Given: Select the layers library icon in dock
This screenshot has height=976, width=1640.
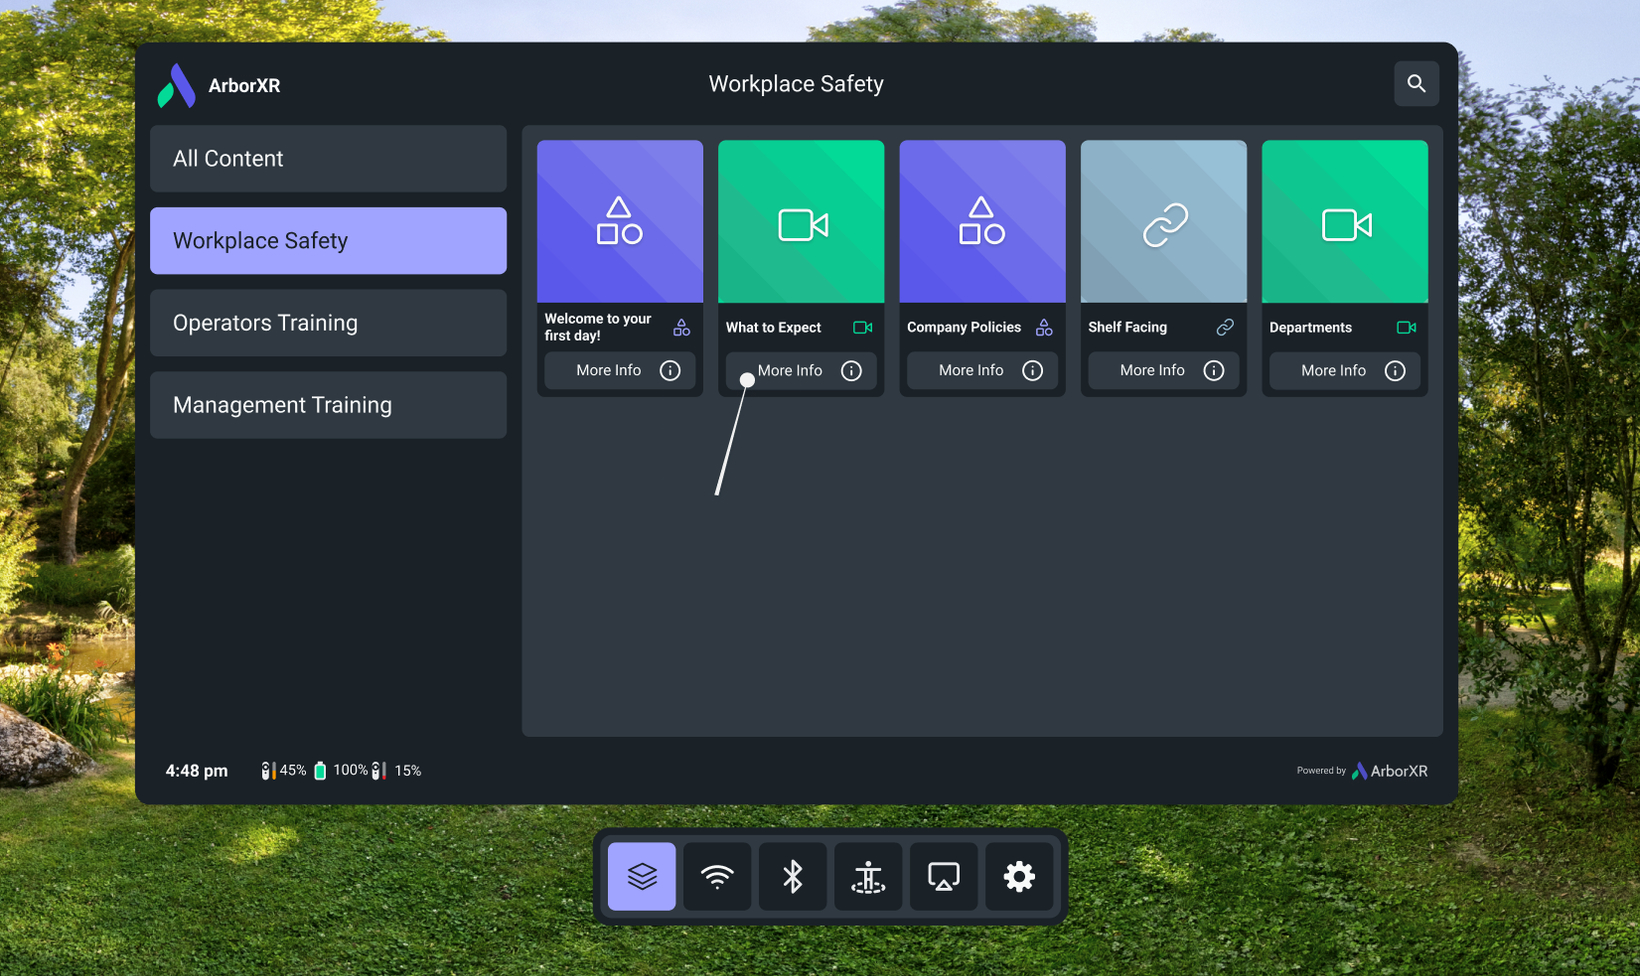Looking at the screenshot, I should (642, 877).
